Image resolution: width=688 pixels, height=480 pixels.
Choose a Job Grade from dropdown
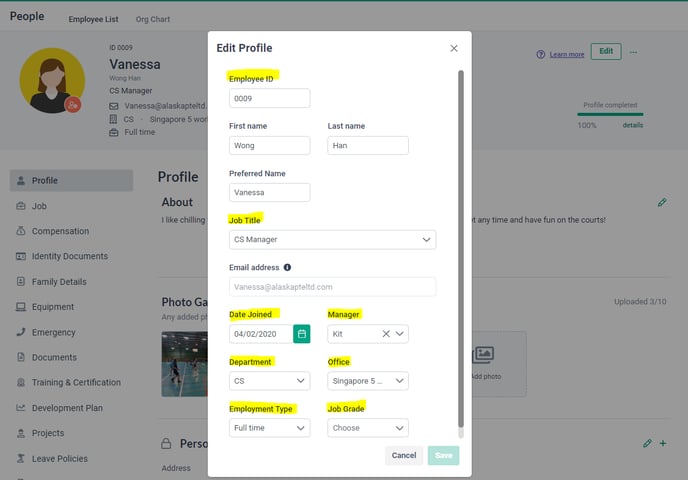point(368,428)
